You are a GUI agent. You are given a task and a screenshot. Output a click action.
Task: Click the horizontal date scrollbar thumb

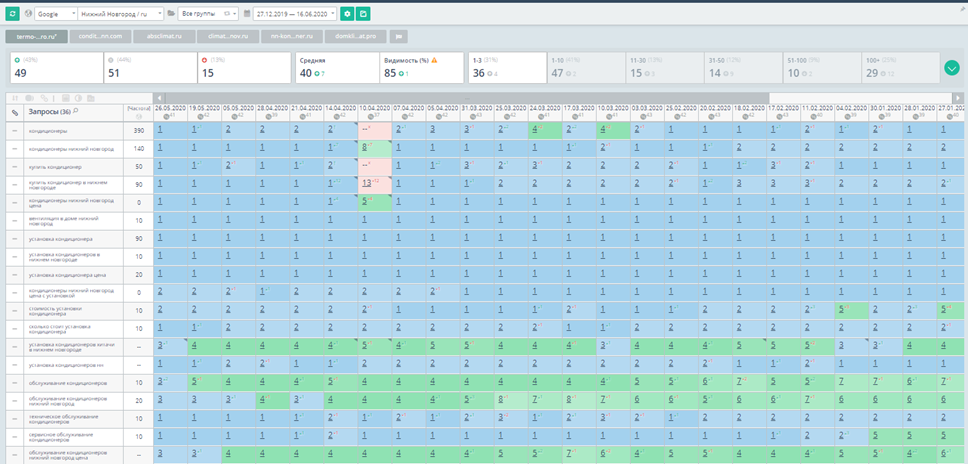click(x=467, y=98)
